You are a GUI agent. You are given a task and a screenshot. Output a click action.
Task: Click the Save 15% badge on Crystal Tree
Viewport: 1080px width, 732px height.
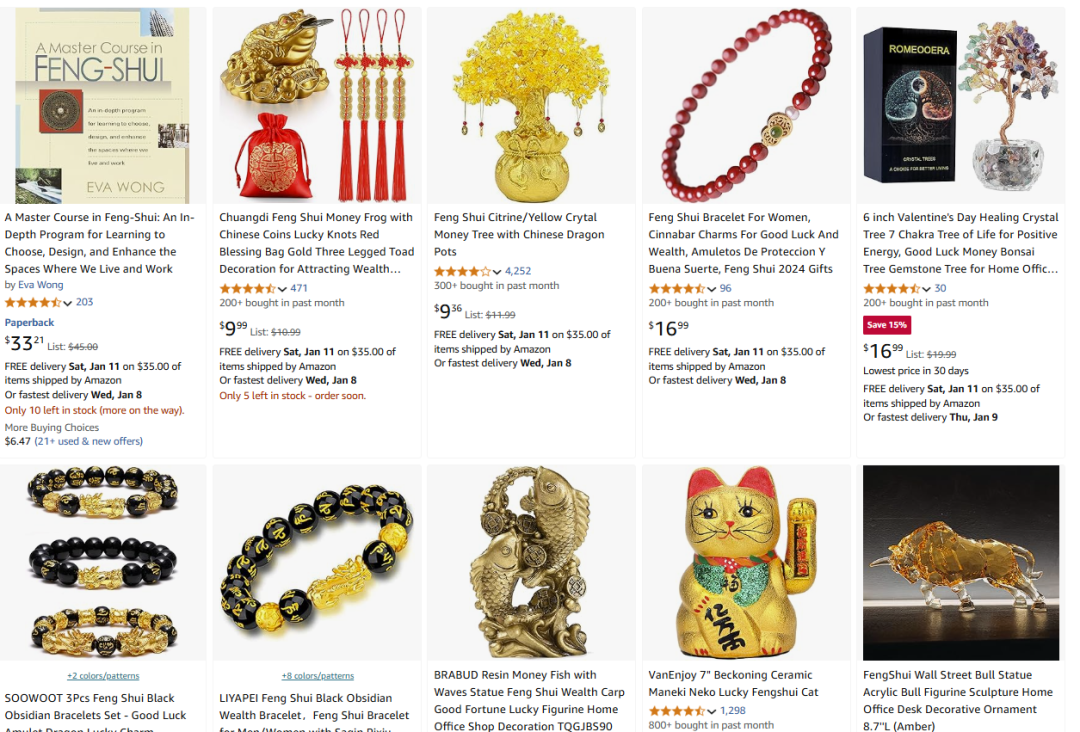tap(887, 325)
